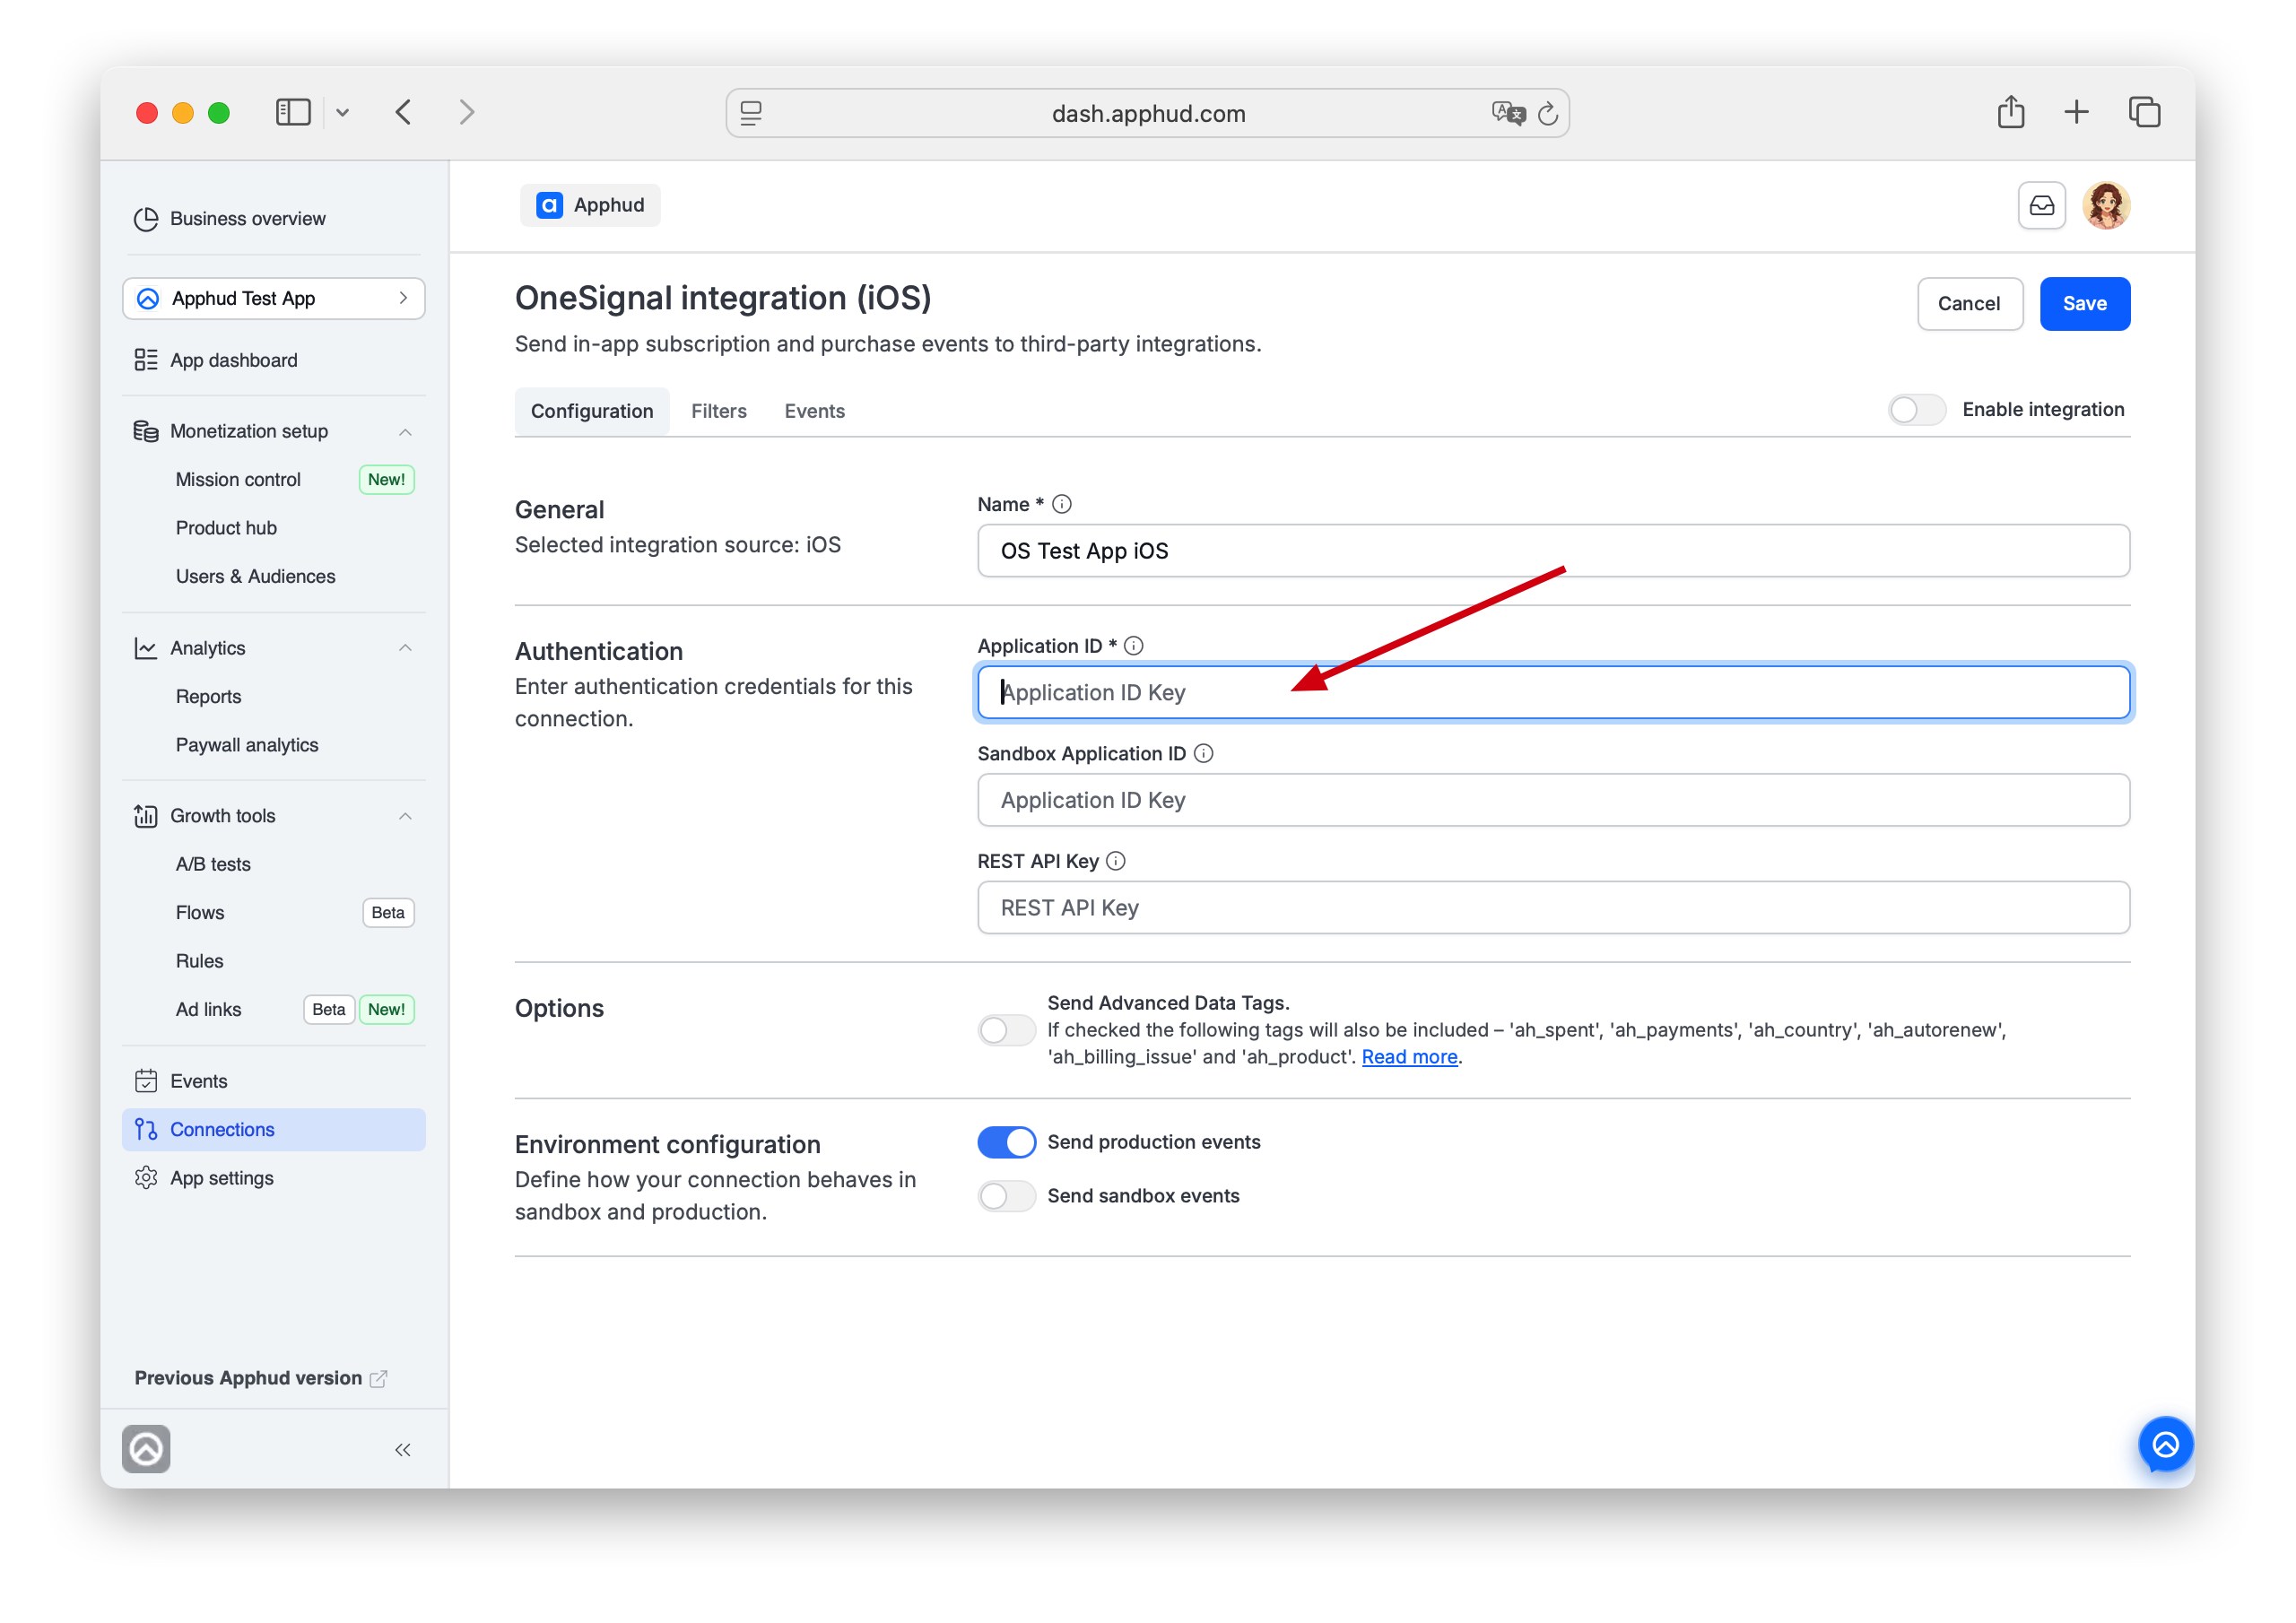Click the REST API Key field

point(1553,908)
